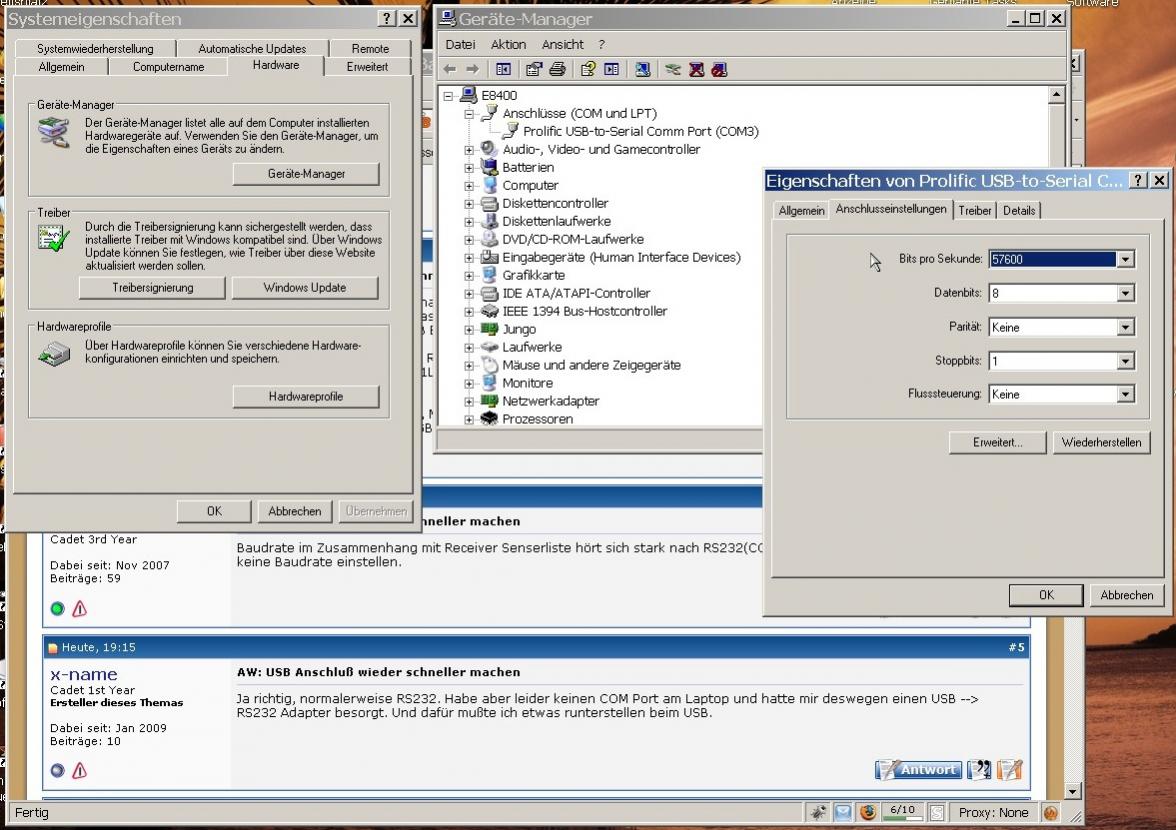Collapse the E8400 root node
1176x830 pixels.
coord(448,96)
